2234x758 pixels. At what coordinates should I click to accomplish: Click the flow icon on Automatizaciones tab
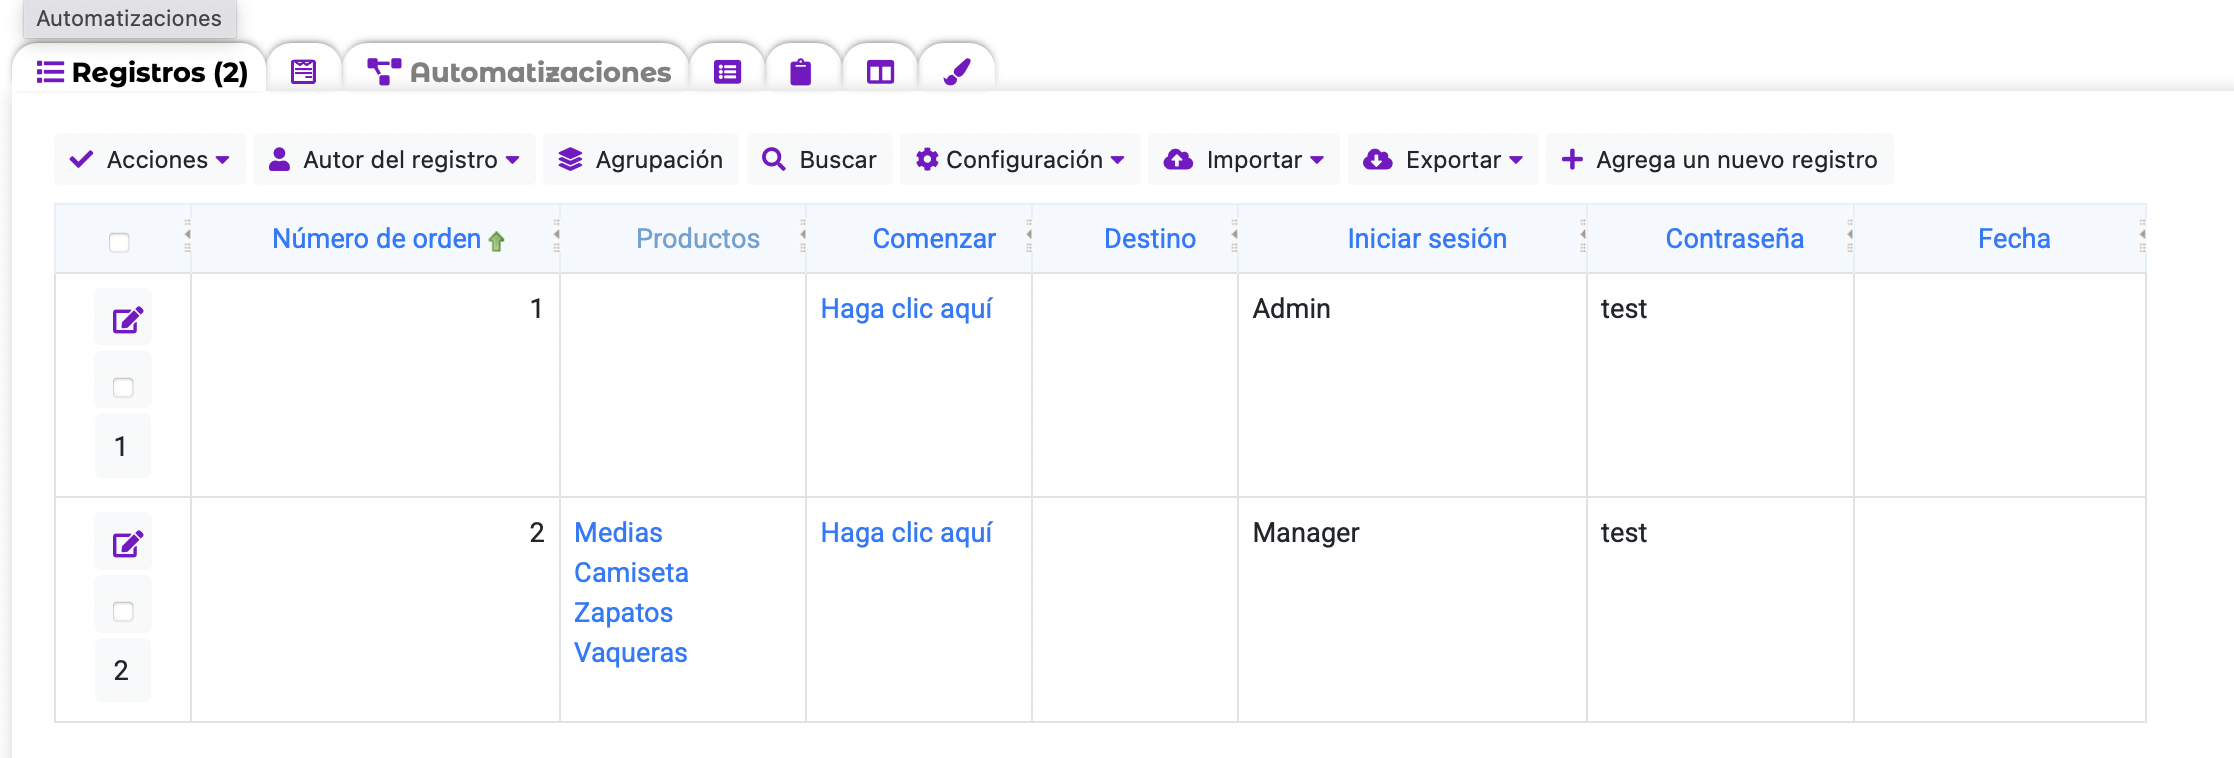(384, 72)
